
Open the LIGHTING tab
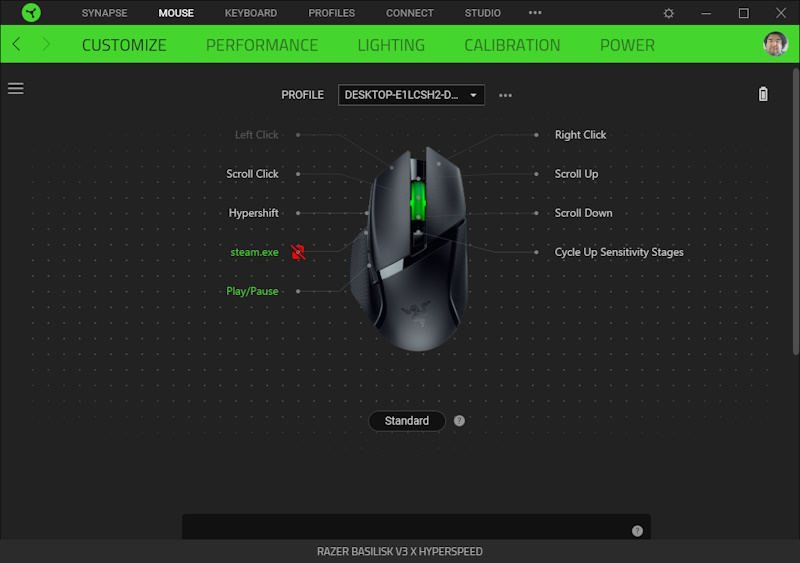[391, 45]
